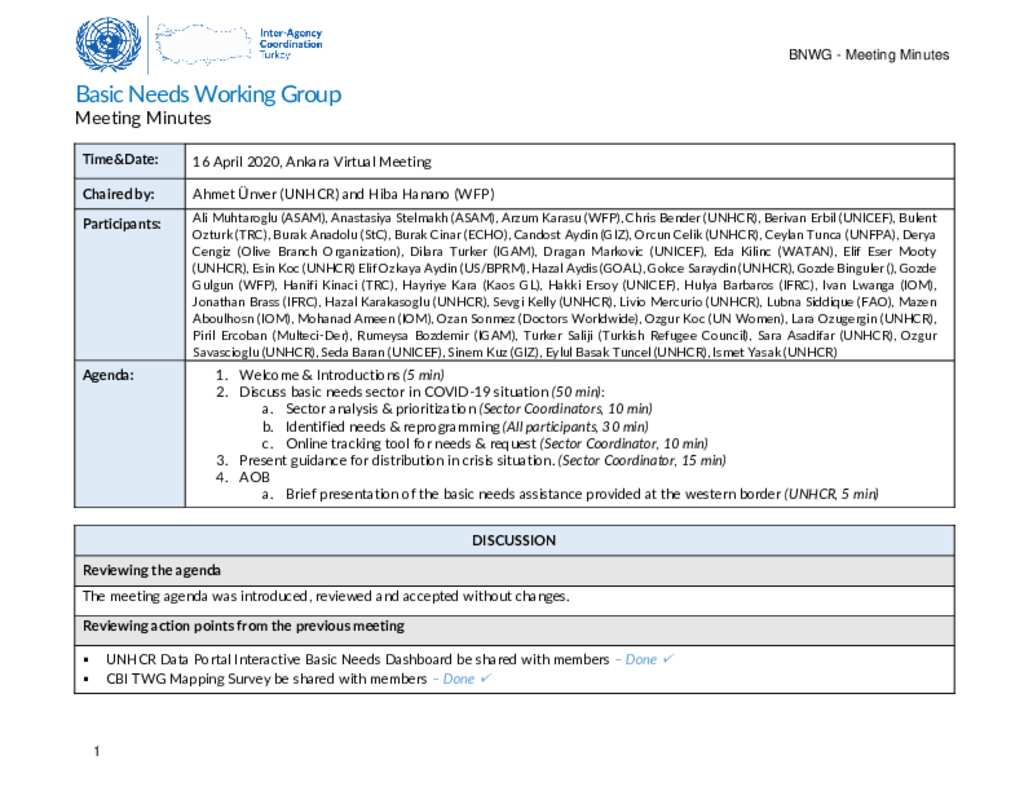Click the page number 1 in footer
Viewport: 1024px width, 791px height.
pyautogui.click(x=95, y=751)
